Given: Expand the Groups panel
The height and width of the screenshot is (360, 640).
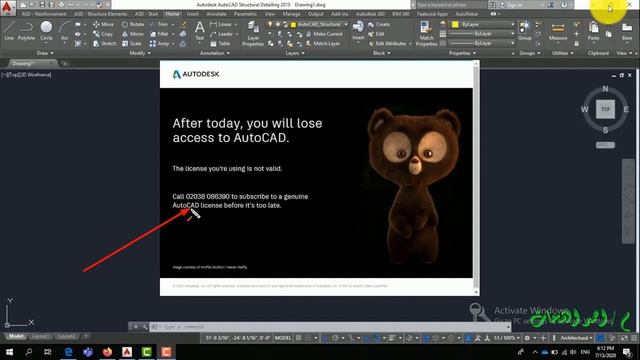Looking at the screenshot, I should 529,53.
